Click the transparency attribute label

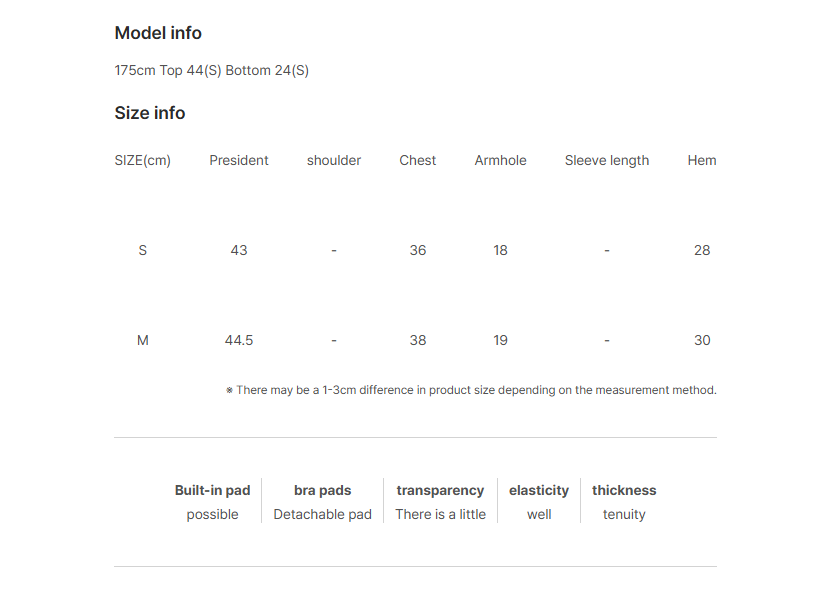pyautogui.click(x=440, y=491)
